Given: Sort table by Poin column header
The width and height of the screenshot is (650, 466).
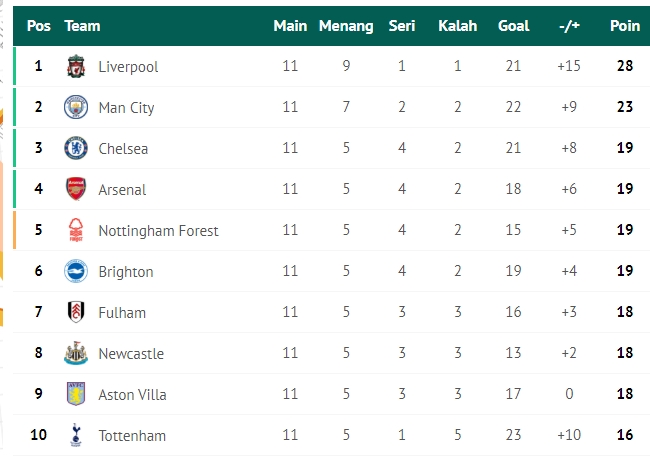Looking at the screenshot, I should [x=625, y=26].
